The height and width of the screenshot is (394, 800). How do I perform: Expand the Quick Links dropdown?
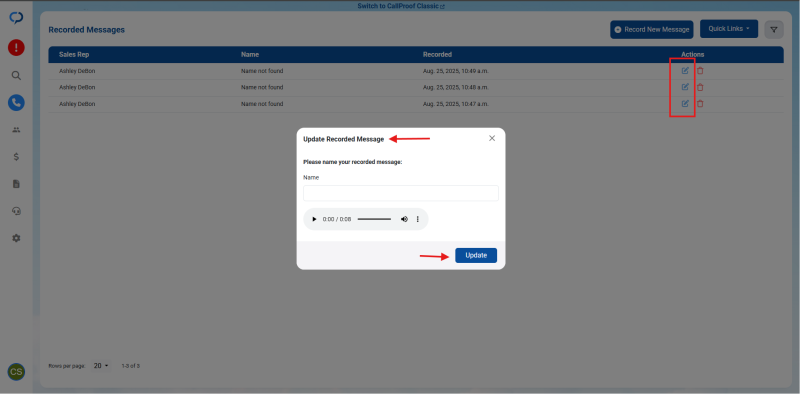(729, 29)
